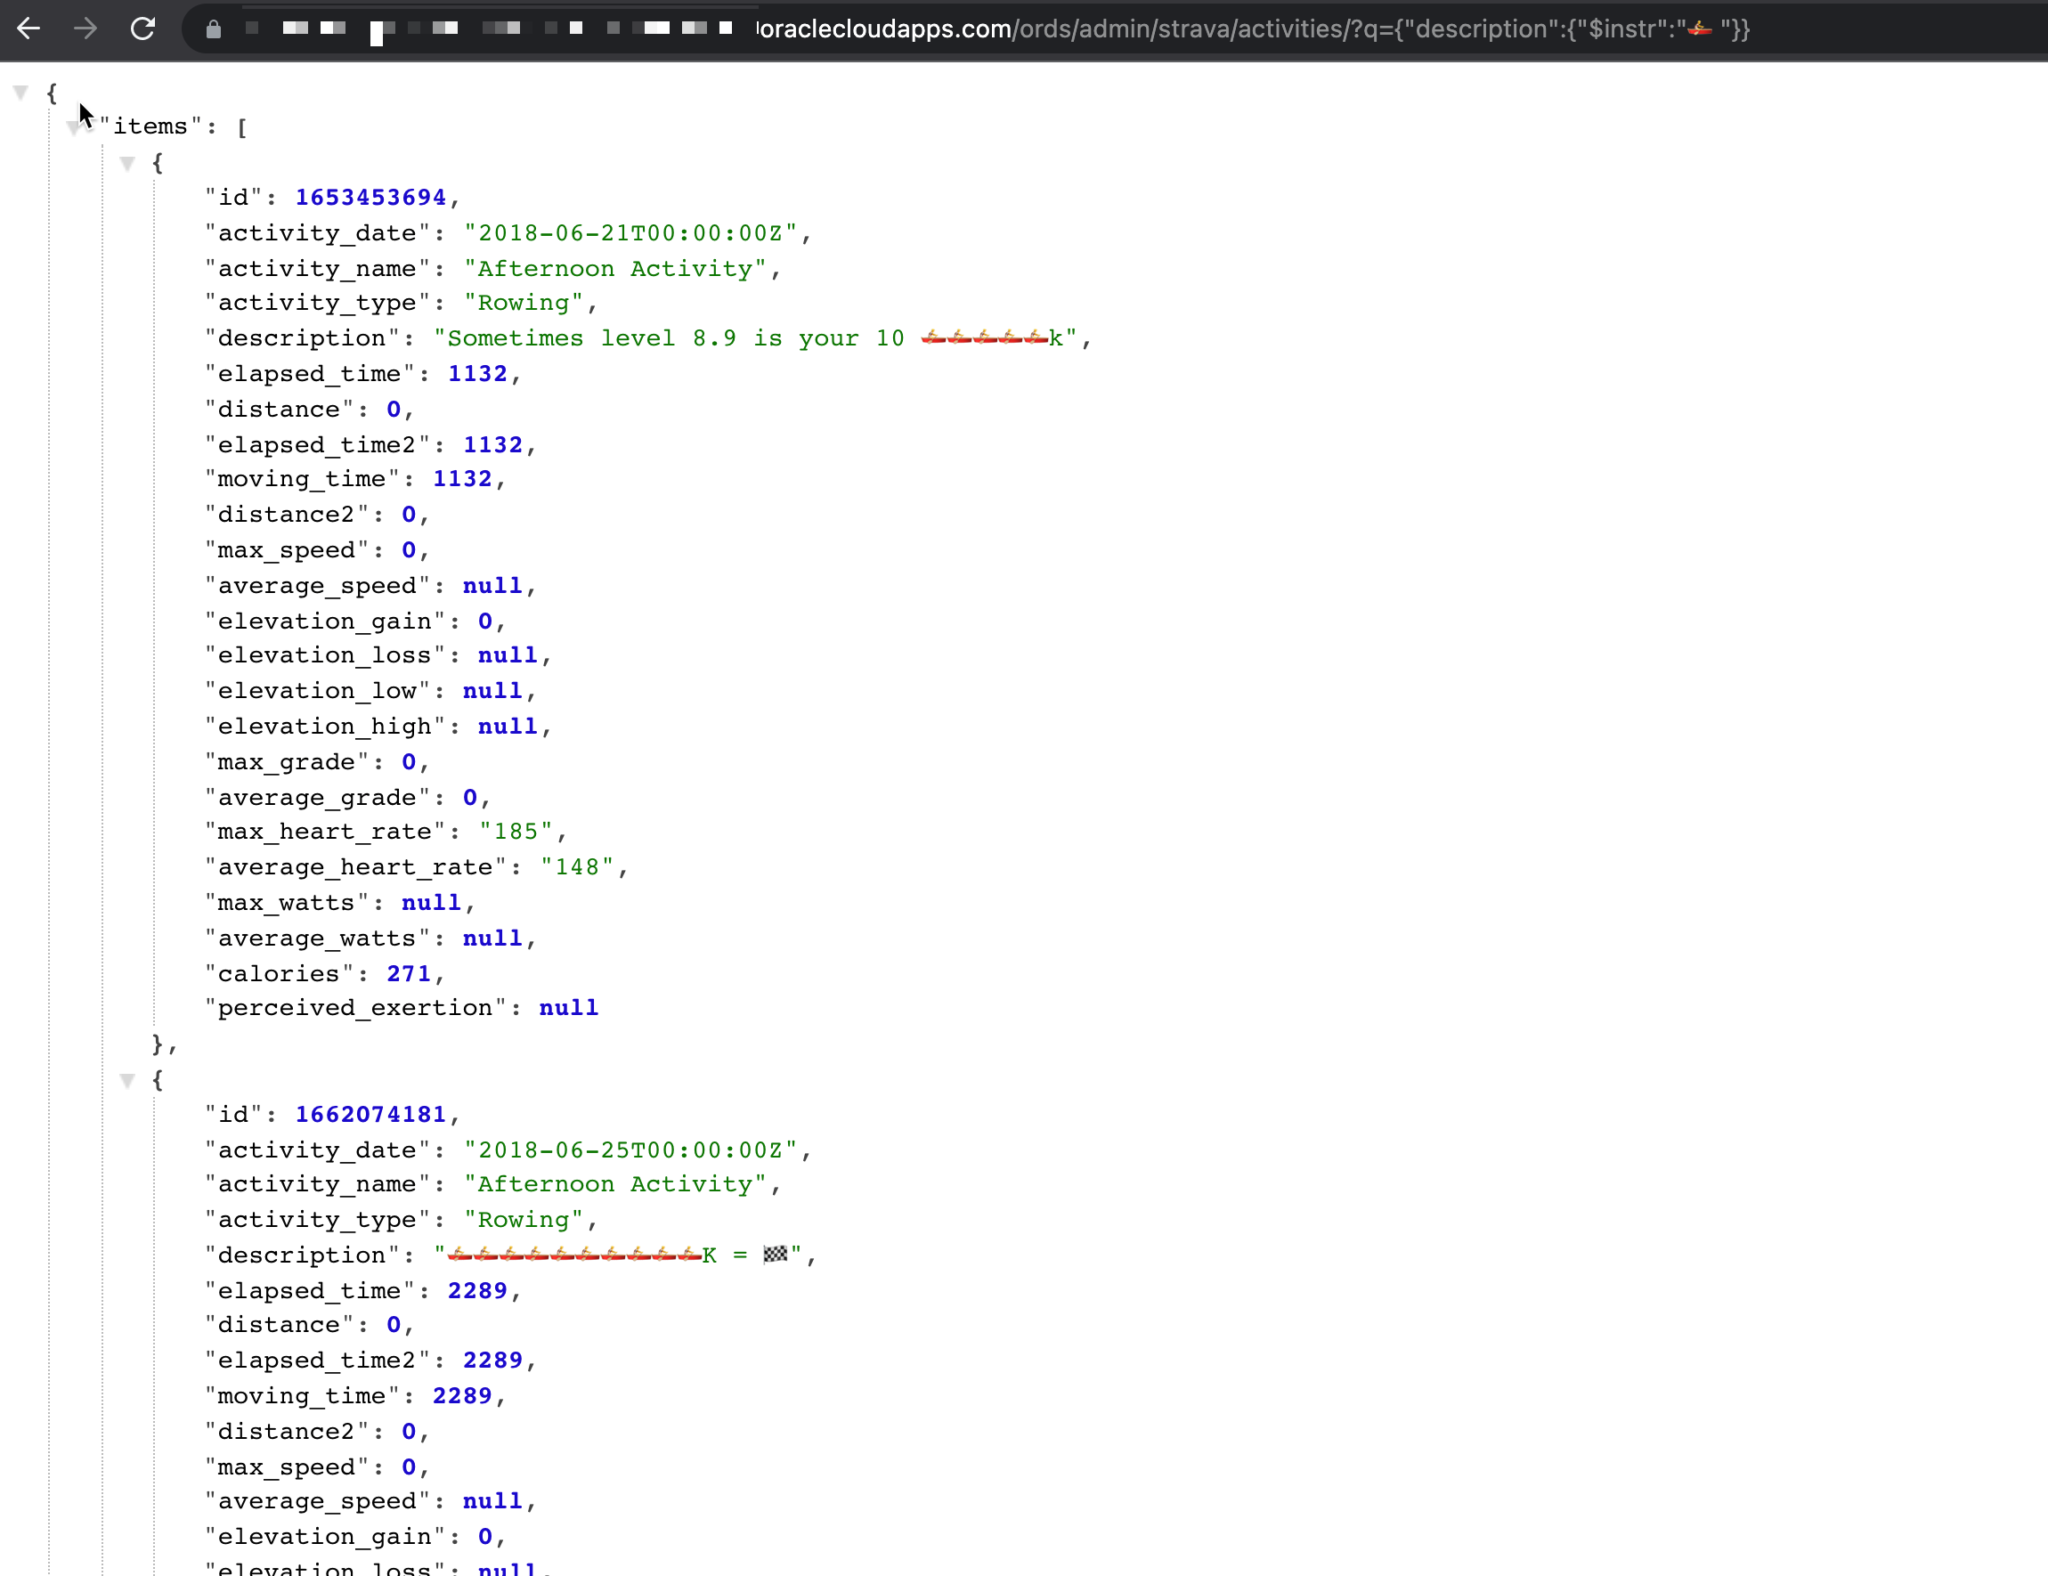Select the average_speed null value
Viewport: 2048px width, 1576px height.
point(491,585)
